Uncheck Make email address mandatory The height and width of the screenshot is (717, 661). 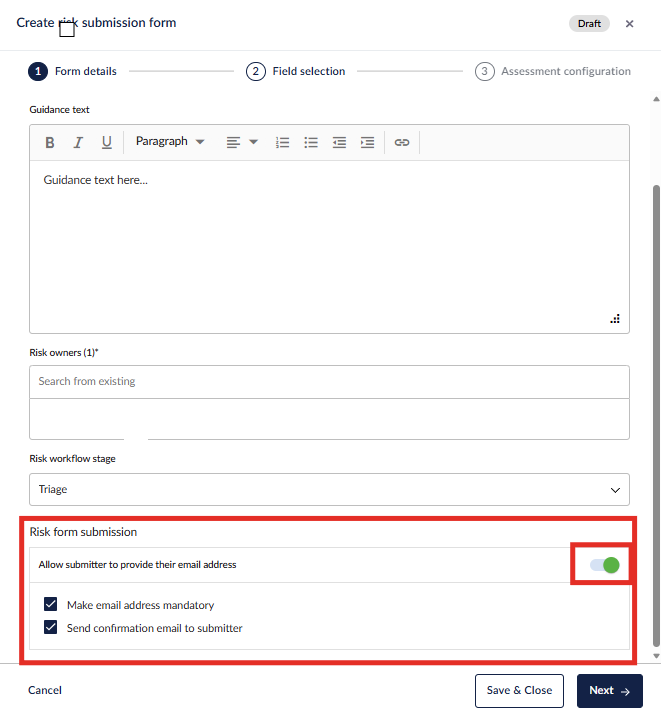click(x=51, y=605)
